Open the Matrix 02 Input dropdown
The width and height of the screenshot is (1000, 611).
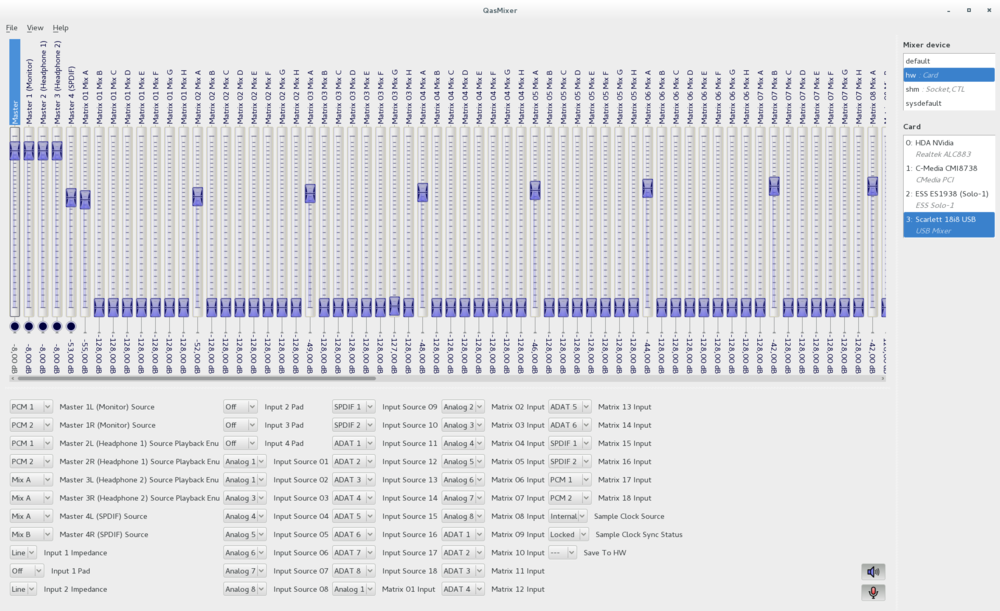463,407
